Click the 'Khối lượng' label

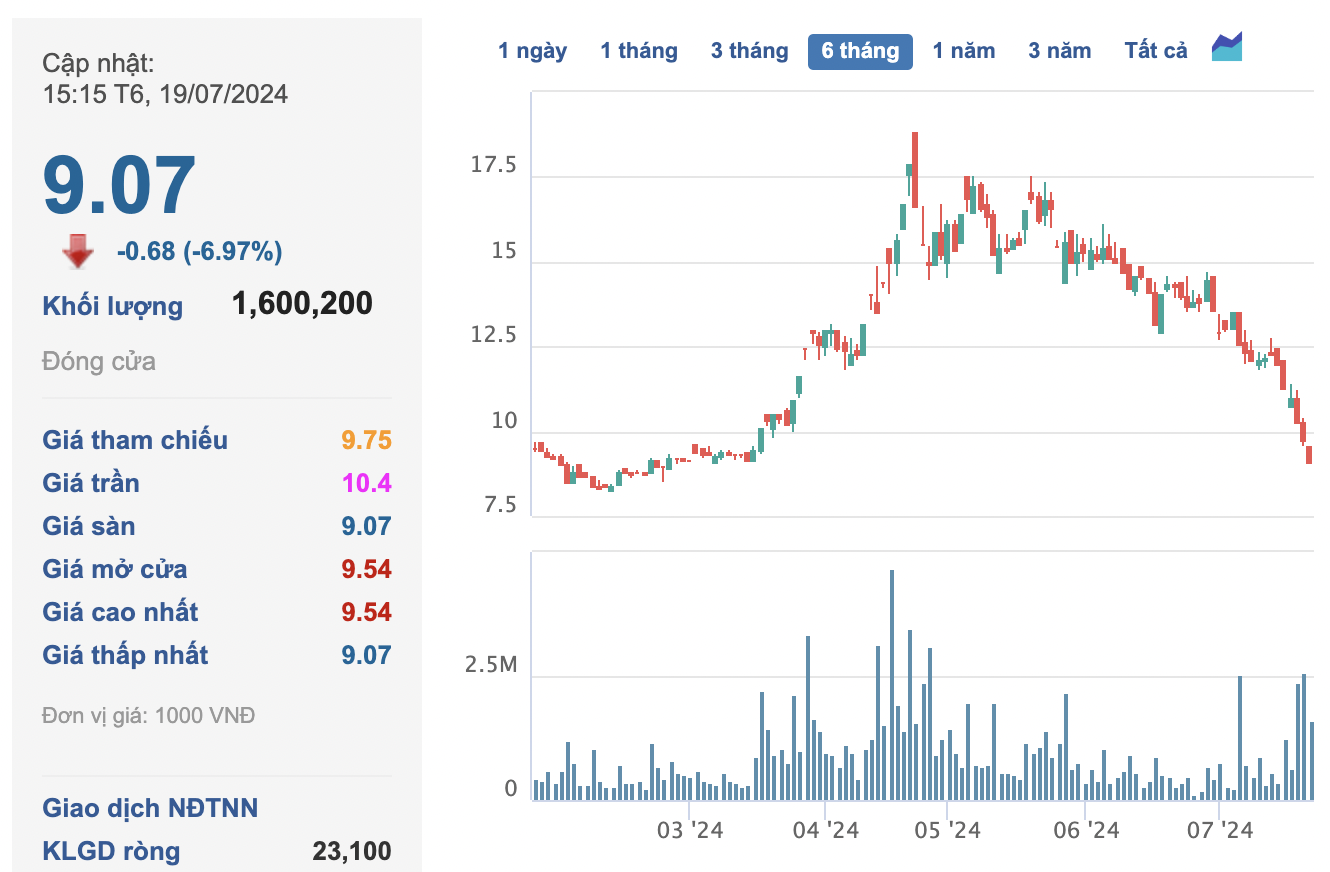click(x=113, y=306)
